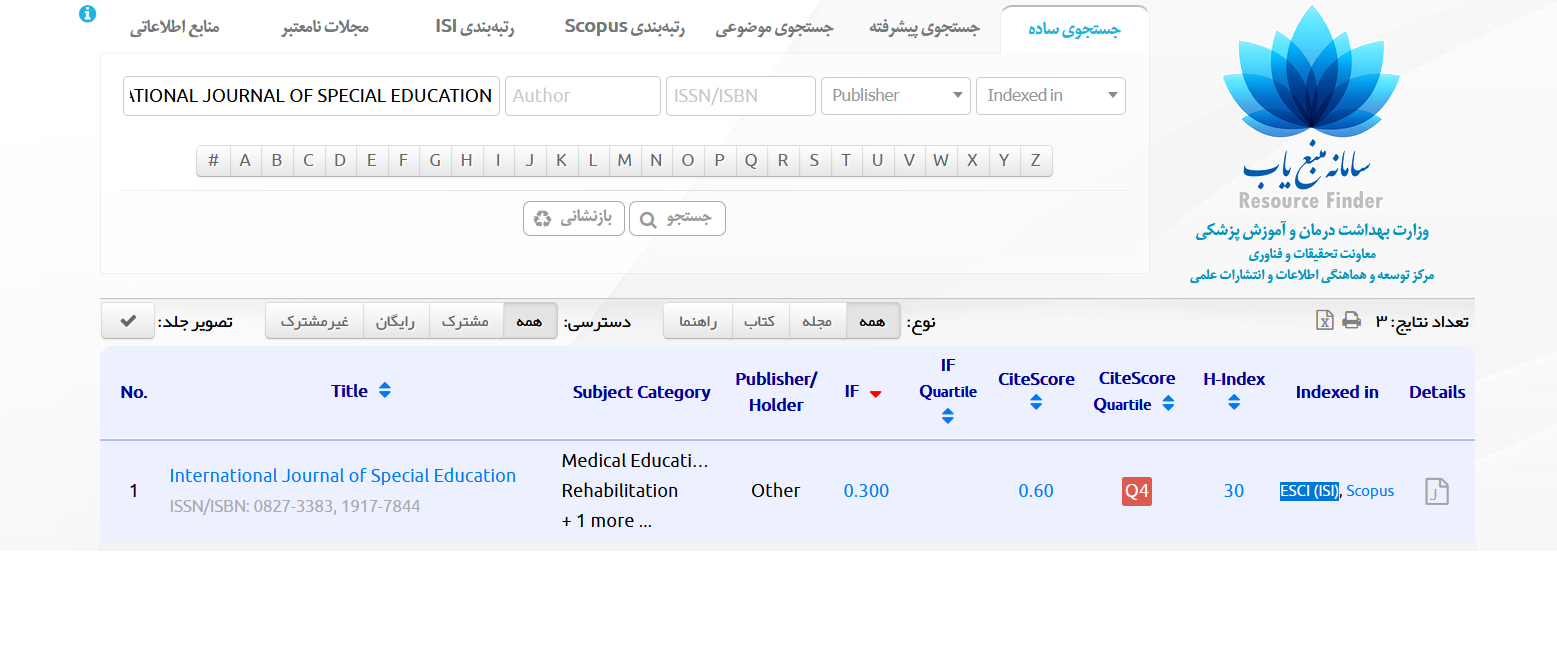This screenshot has height=648, width=1557.
Task: Click the Other publisher cell
Action: [776, 491]
